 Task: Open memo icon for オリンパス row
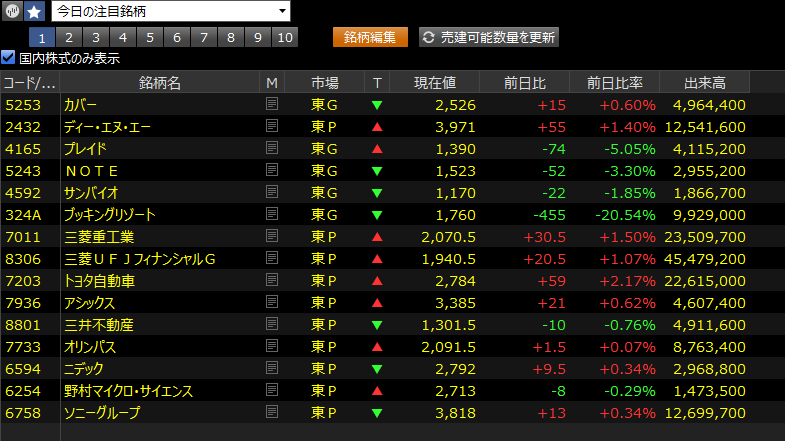pyautogui.click(x=272, y=346)
